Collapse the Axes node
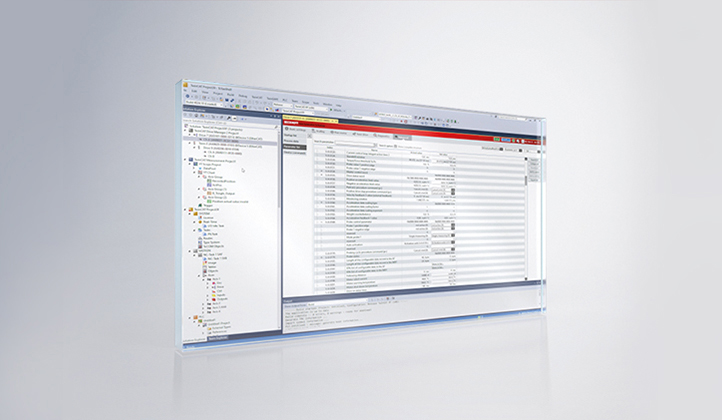 (x=199, y=276)
